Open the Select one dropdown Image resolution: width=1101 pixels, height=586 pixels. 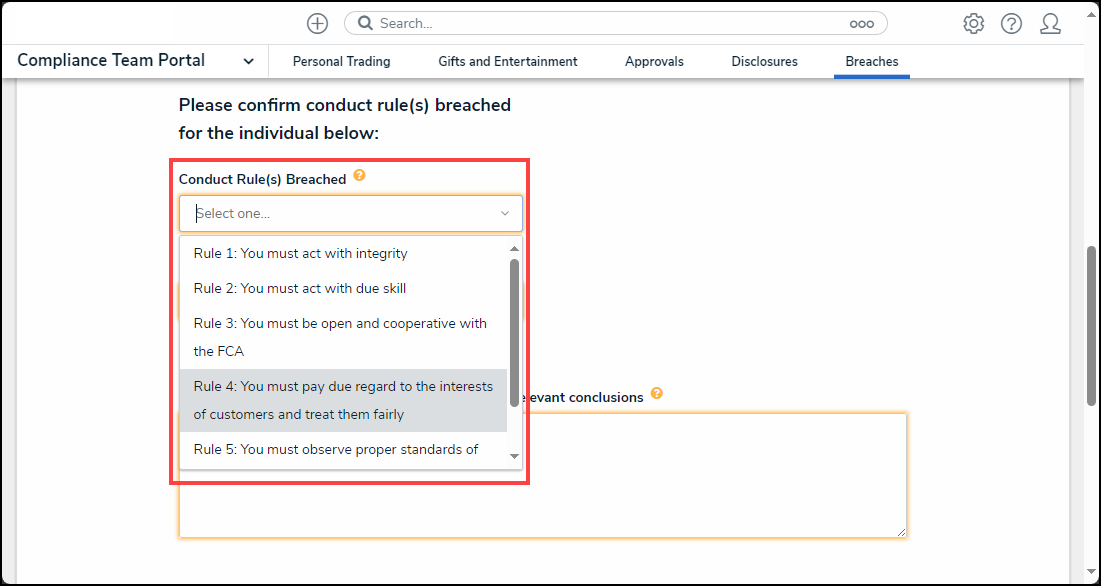(350, 213)
